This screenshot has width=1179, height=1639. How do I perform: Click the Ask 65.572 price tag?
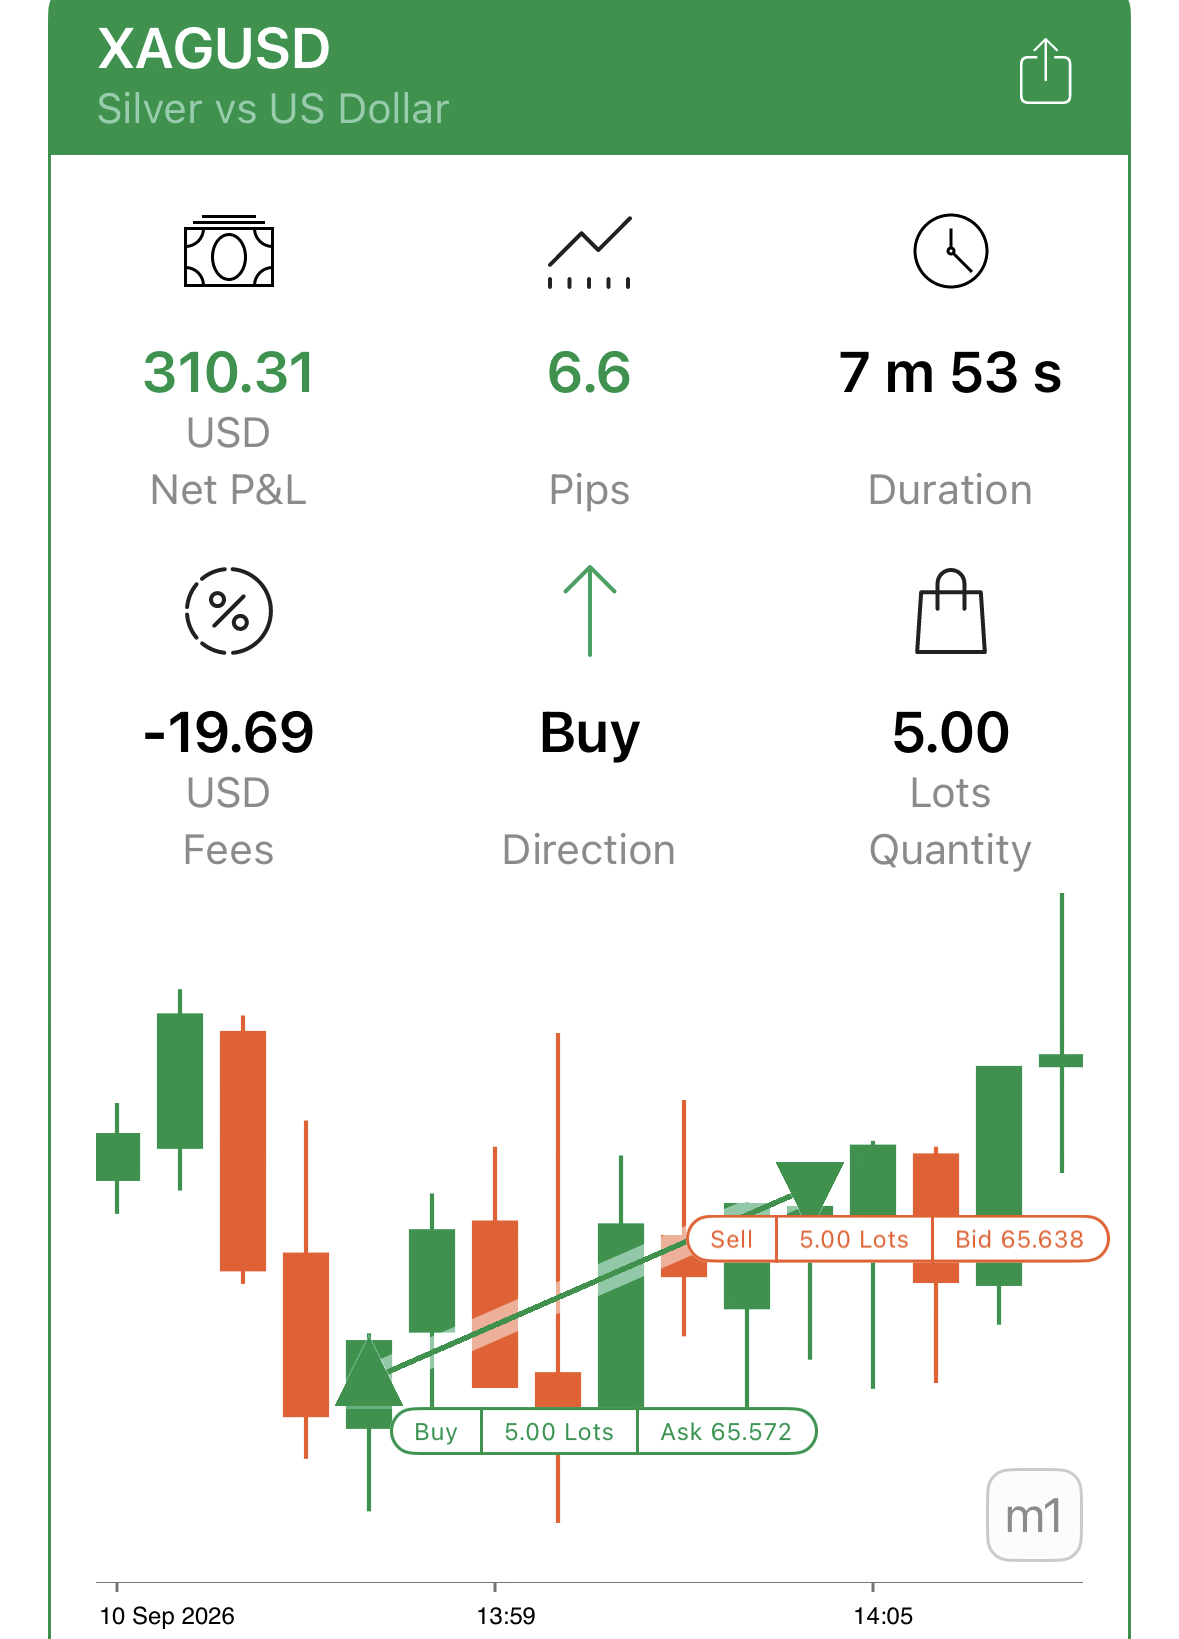click(726, 1431)
